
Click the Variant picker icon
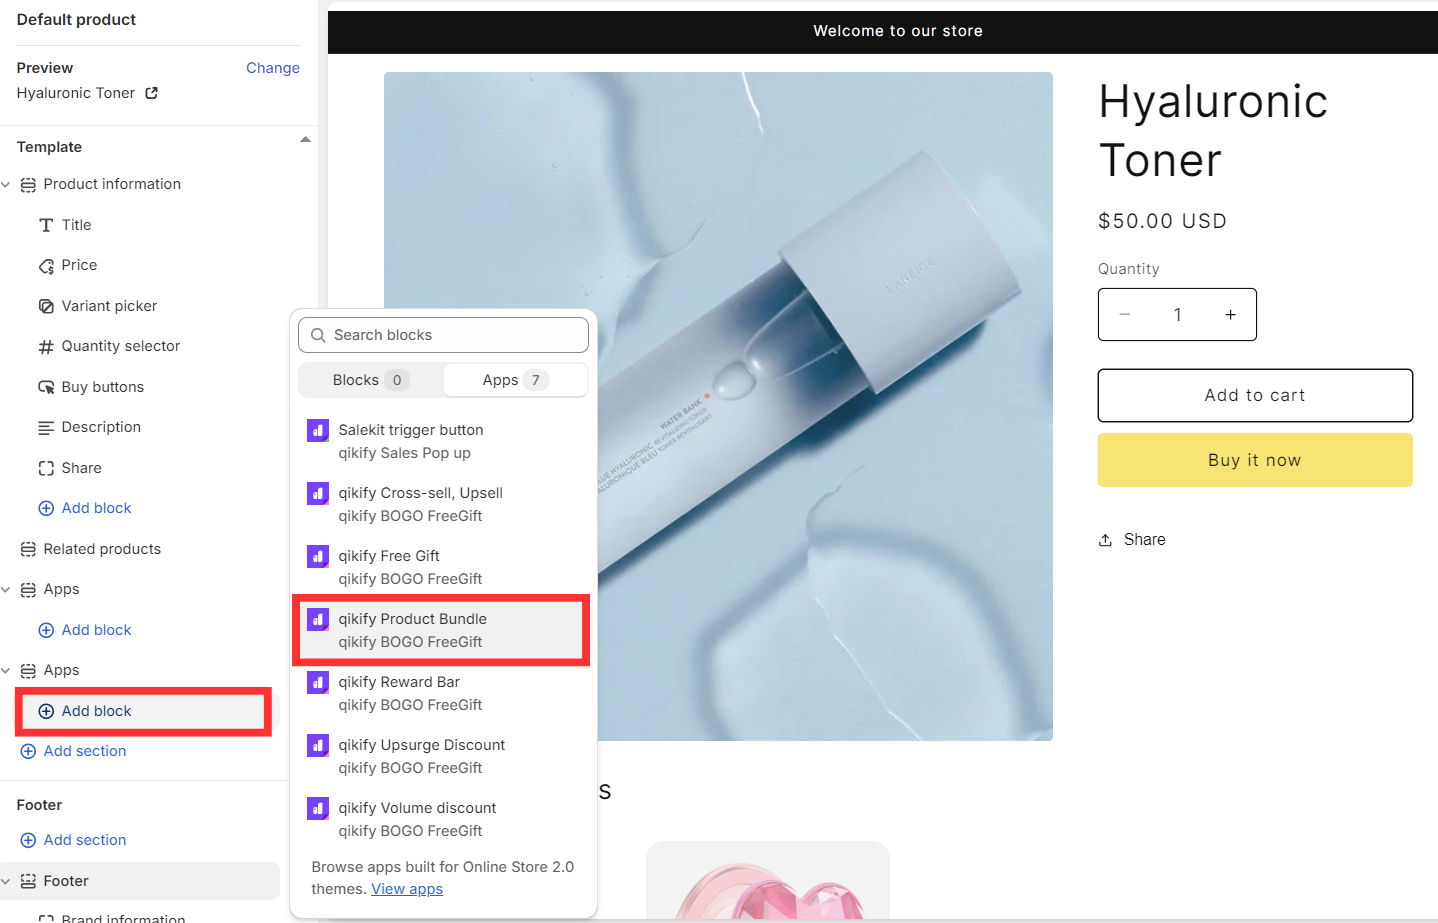[x=46, y=306]
